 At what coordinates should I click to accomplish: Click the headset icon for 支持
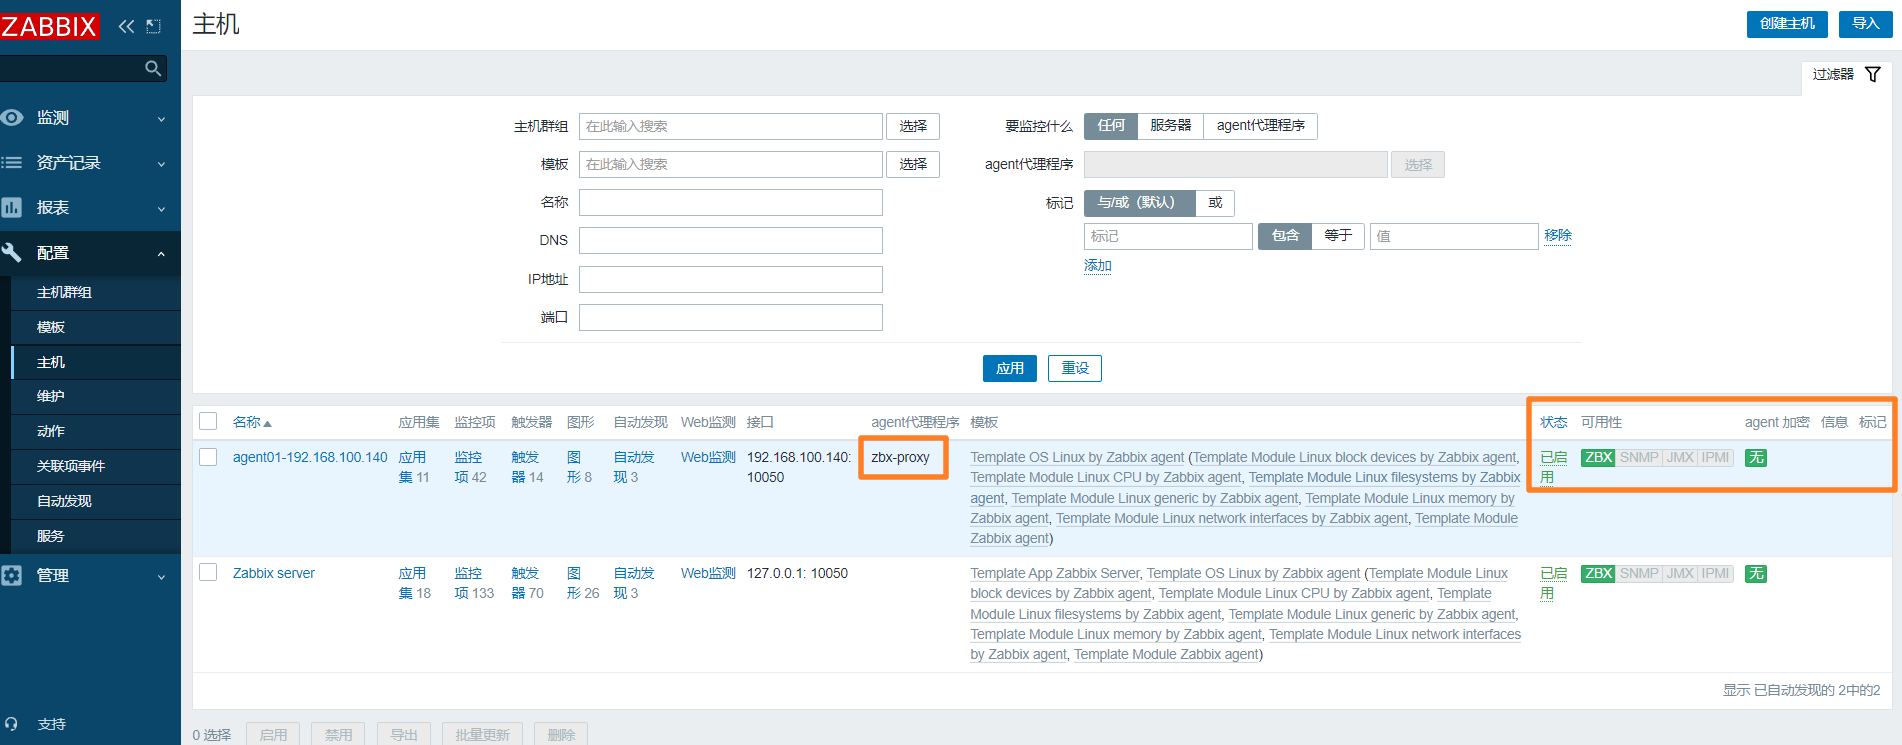12,724
